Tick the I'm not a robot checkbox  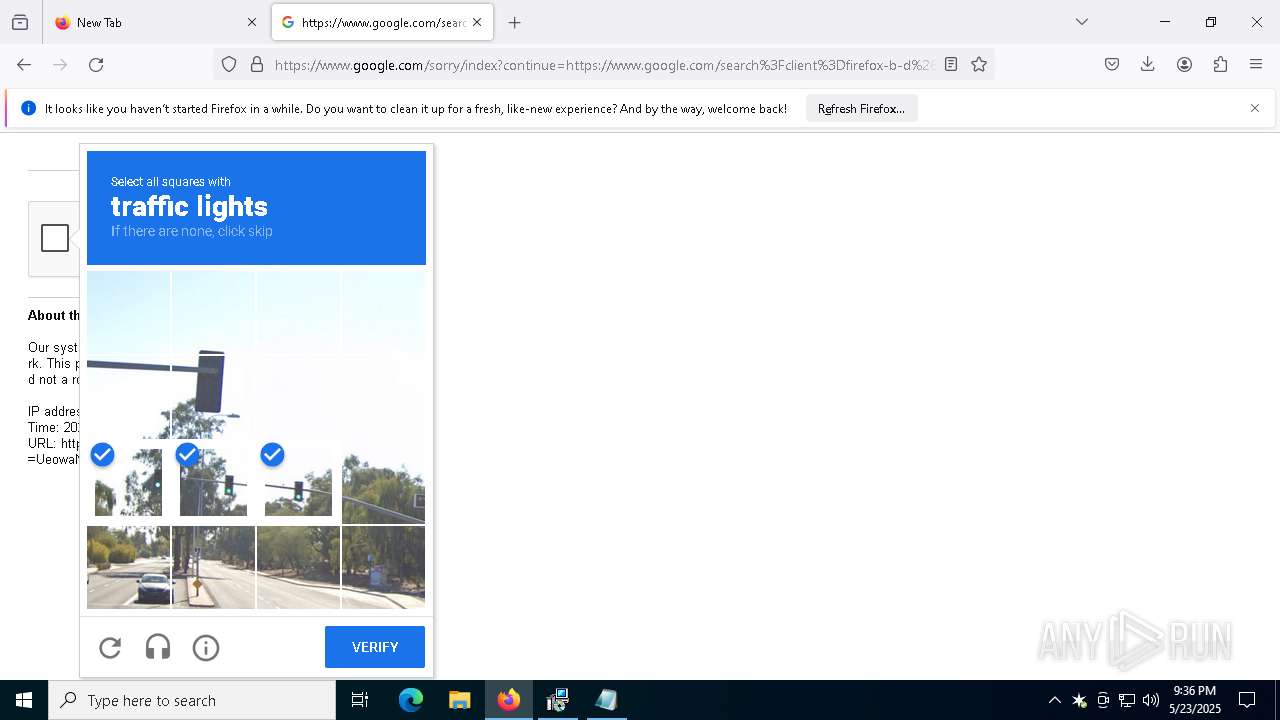pos(55,238)
